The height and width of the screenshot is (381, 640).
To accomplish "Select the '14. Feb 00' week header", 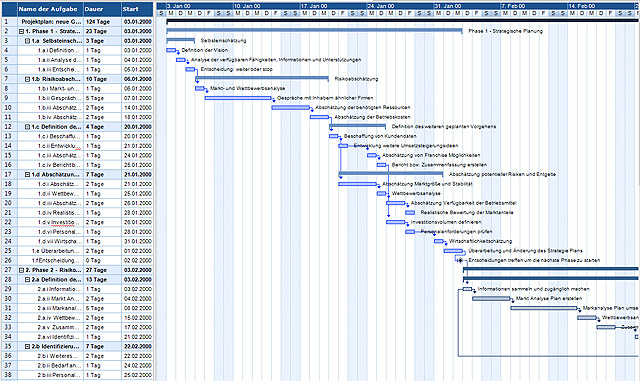I will coord(601,6).
